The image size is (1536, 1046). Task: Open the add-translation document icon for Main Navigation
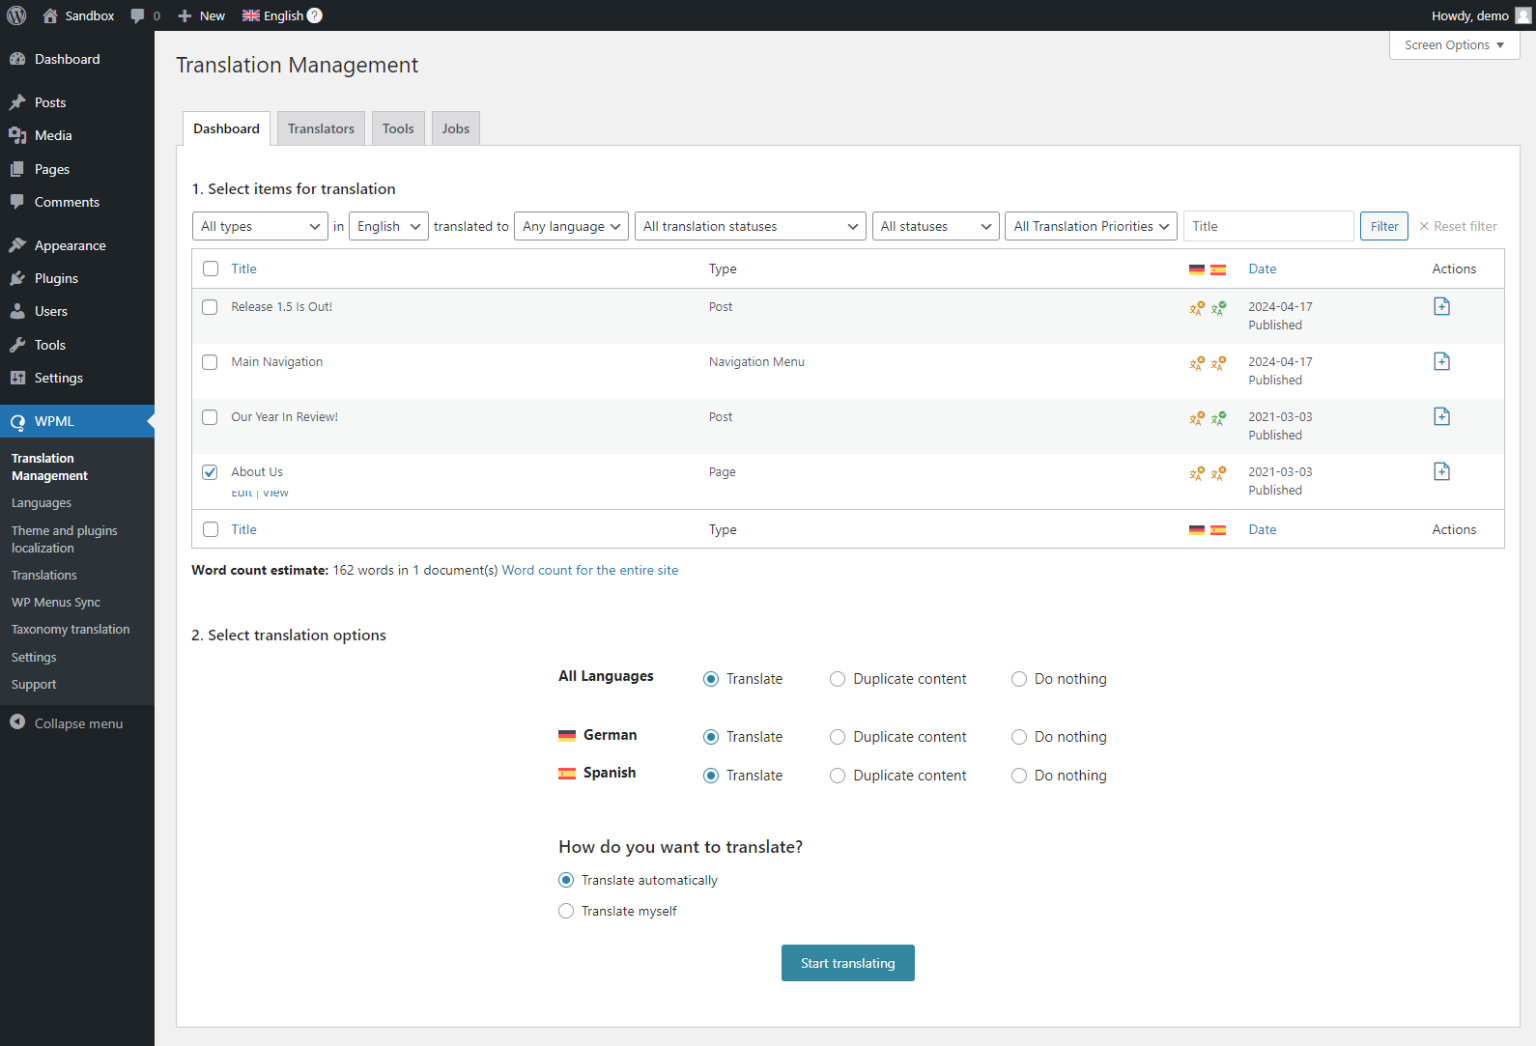click(1441, 361)
